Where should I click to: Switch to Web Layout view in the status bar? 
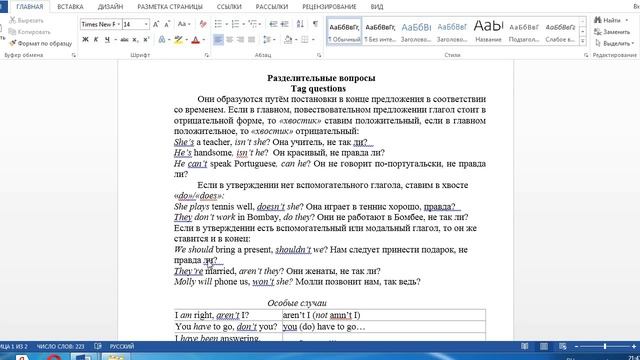(563, 347)
